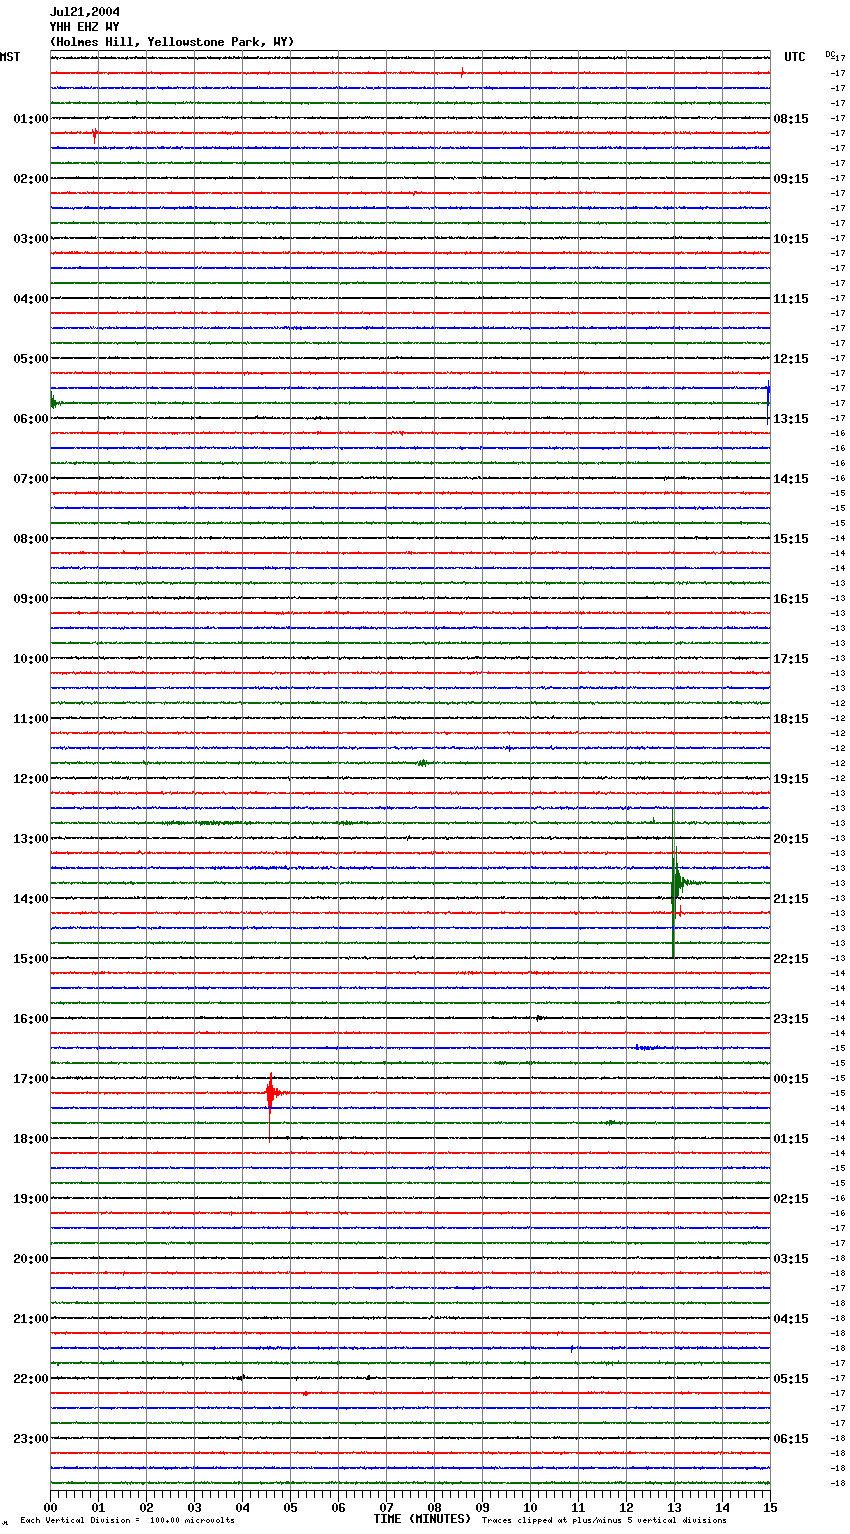Viewport: 850px width, 1534px height.
Task: Click the 05:15 UTC time label
Action: coord(791,1379)
